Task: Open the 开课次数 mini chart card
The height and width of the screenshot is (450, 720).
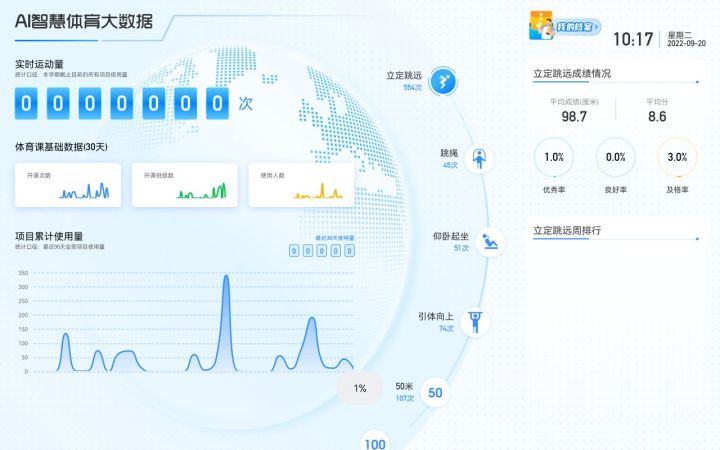Action: coord(68,185)
